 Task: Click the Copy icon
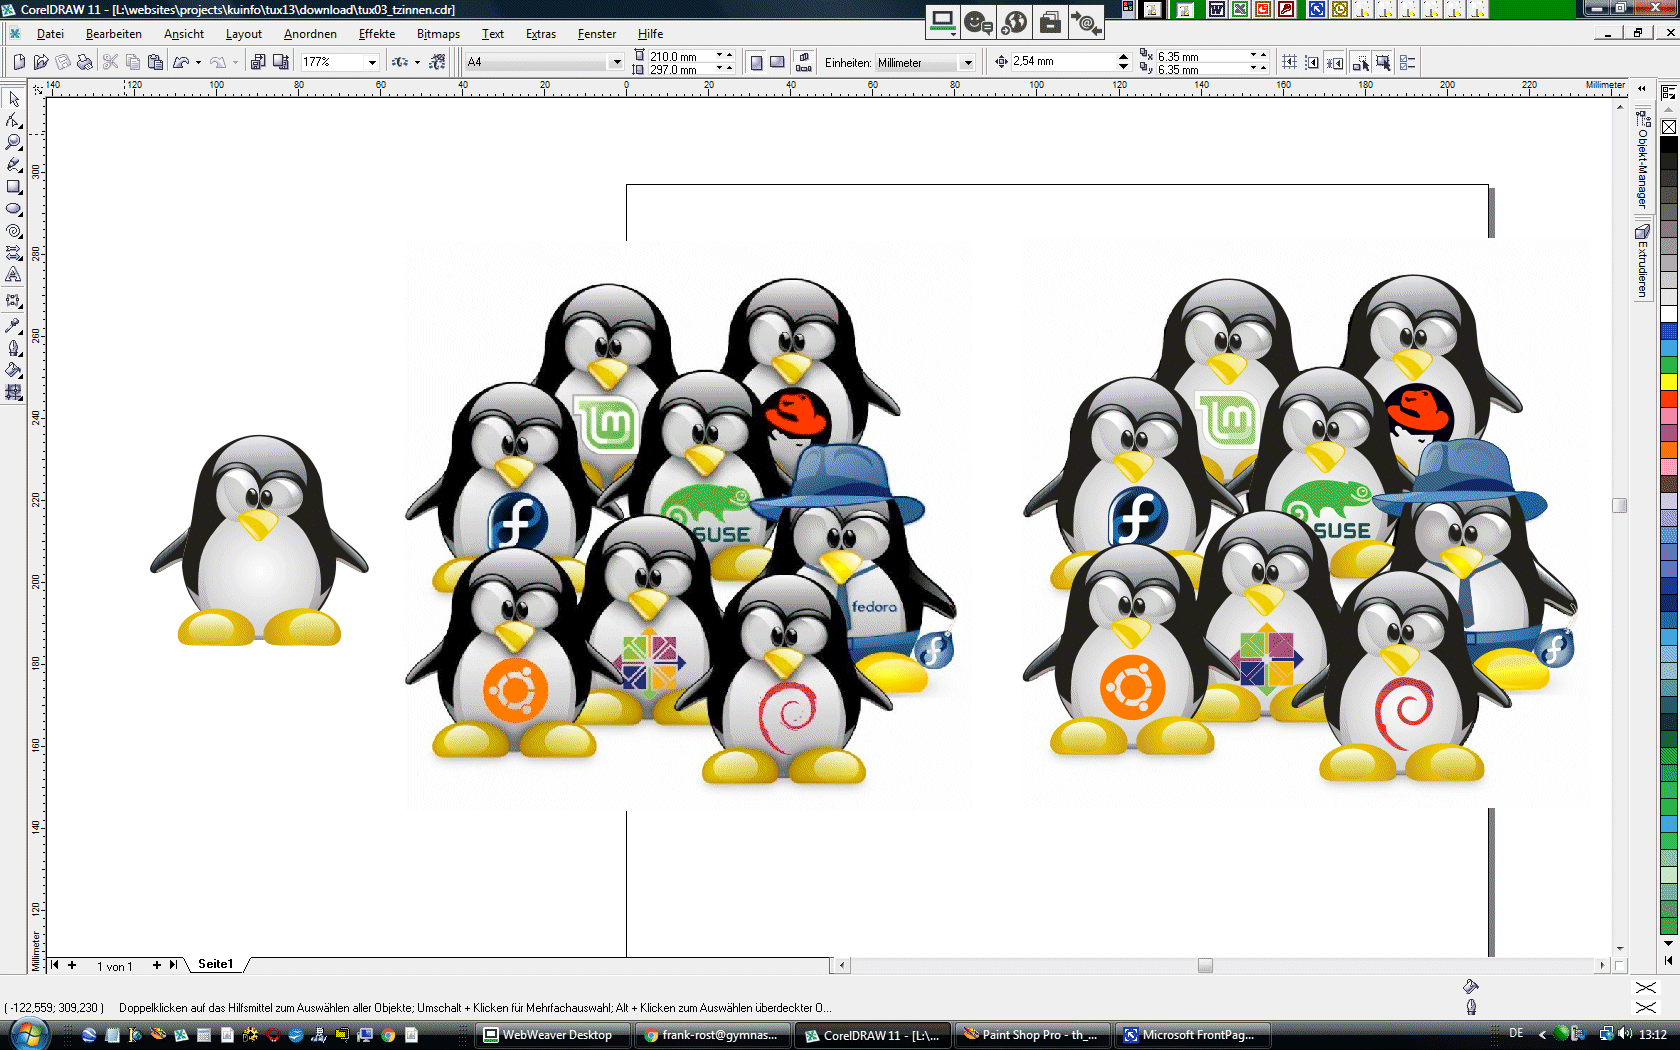coord(133,62)
